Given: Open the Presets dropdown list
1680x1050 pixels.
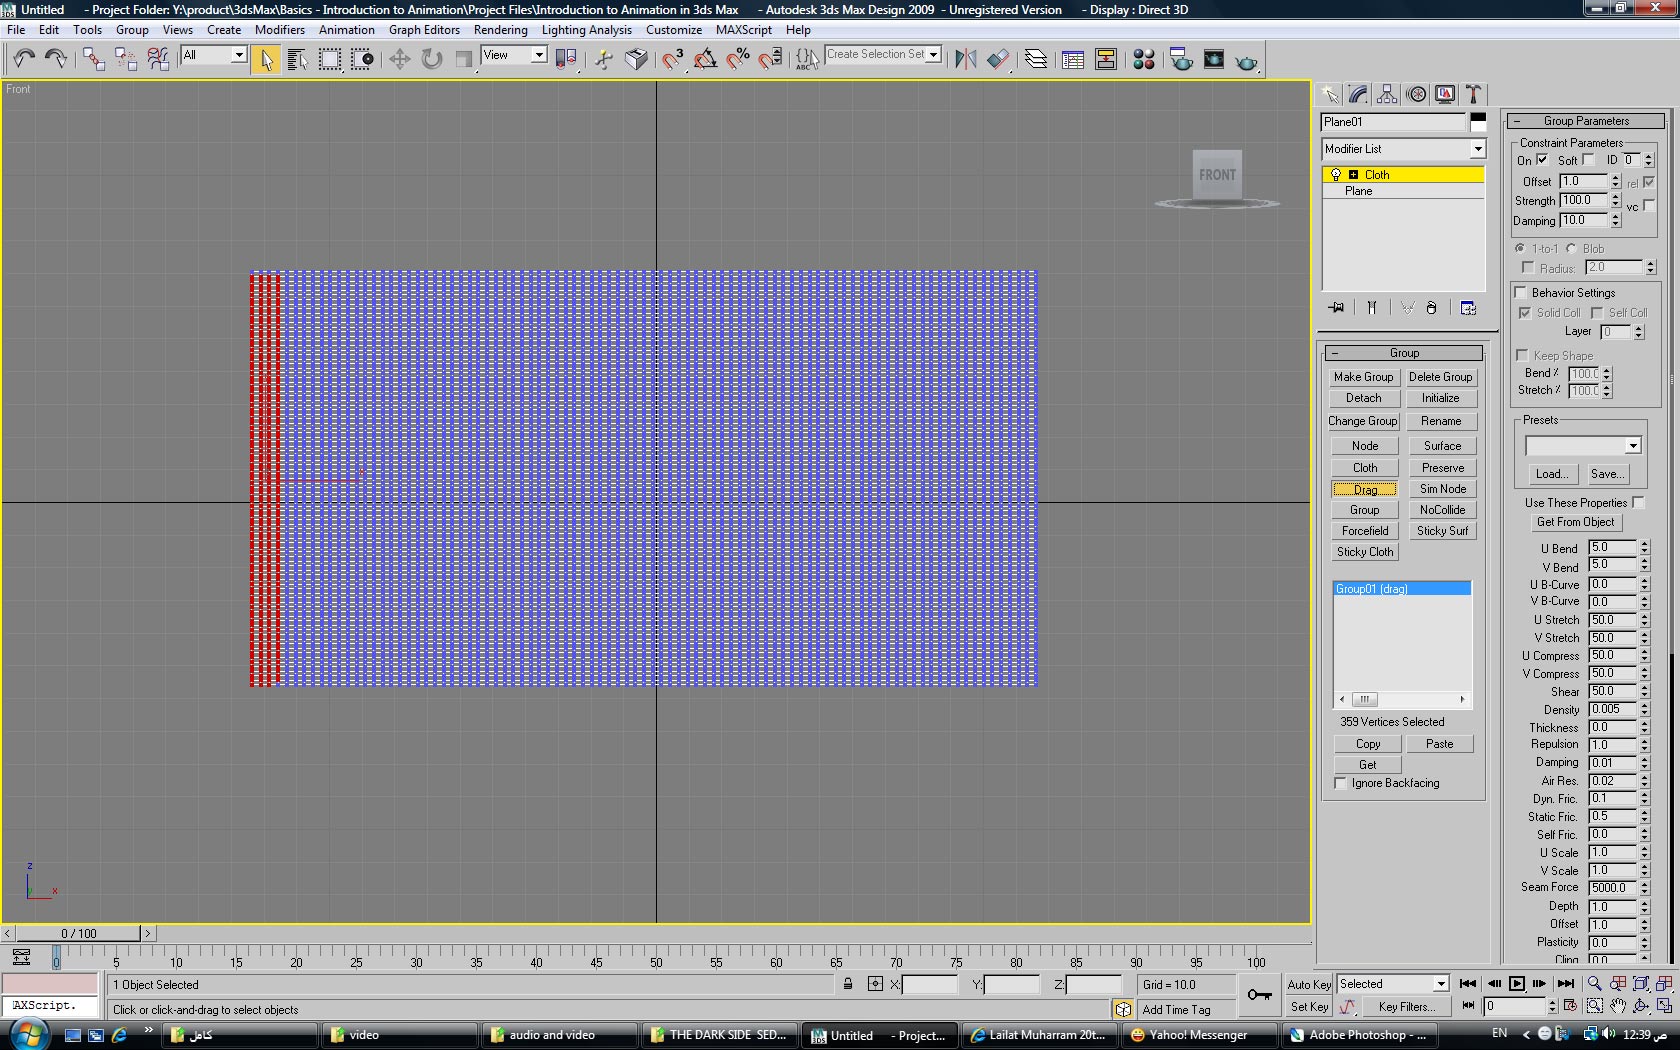Looking at the screenshot, I should click(x=1632, y=446).
